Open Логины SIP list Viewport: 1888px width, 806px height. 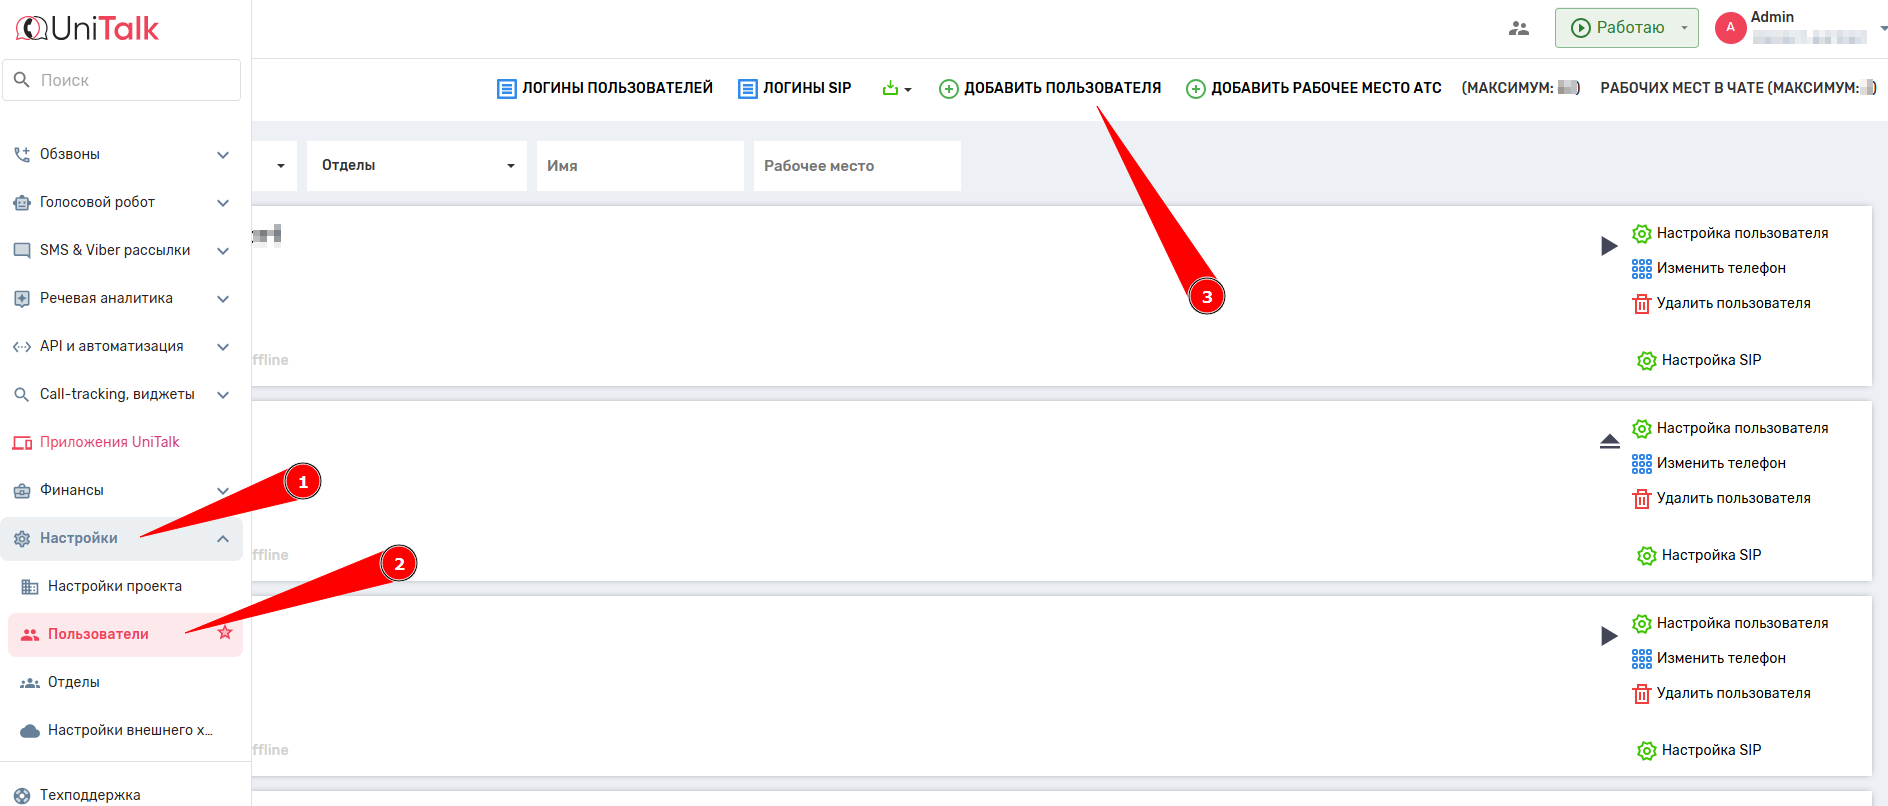[x=795, y=88]
